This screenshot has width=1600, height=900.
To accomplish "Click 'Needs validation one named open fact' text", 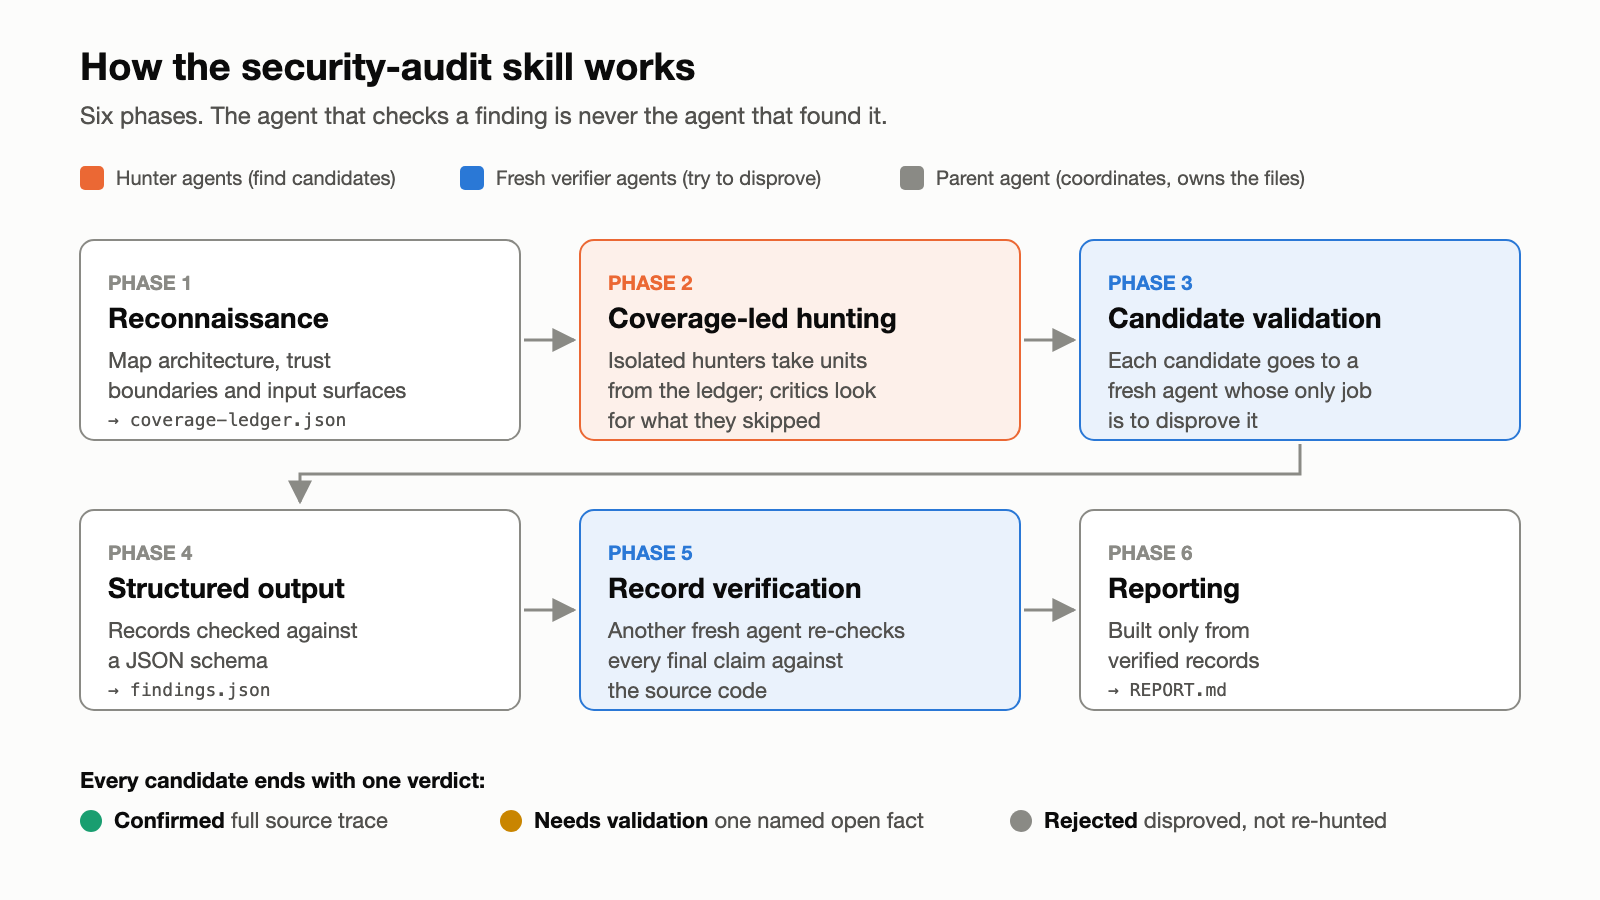I will 729,821.
